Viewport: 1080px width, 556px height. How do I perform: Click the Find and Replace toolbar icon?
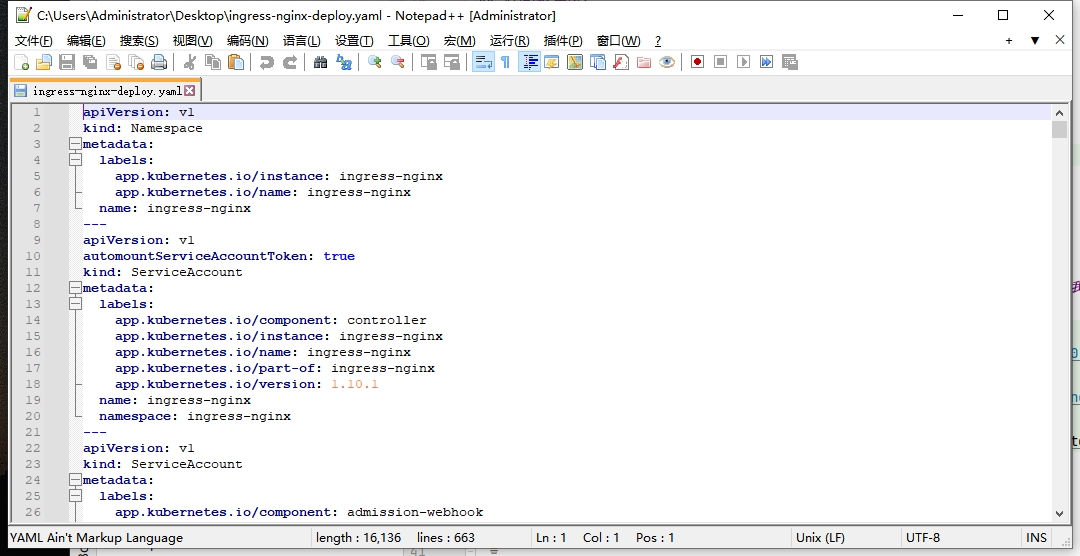(x=344, y=62)
